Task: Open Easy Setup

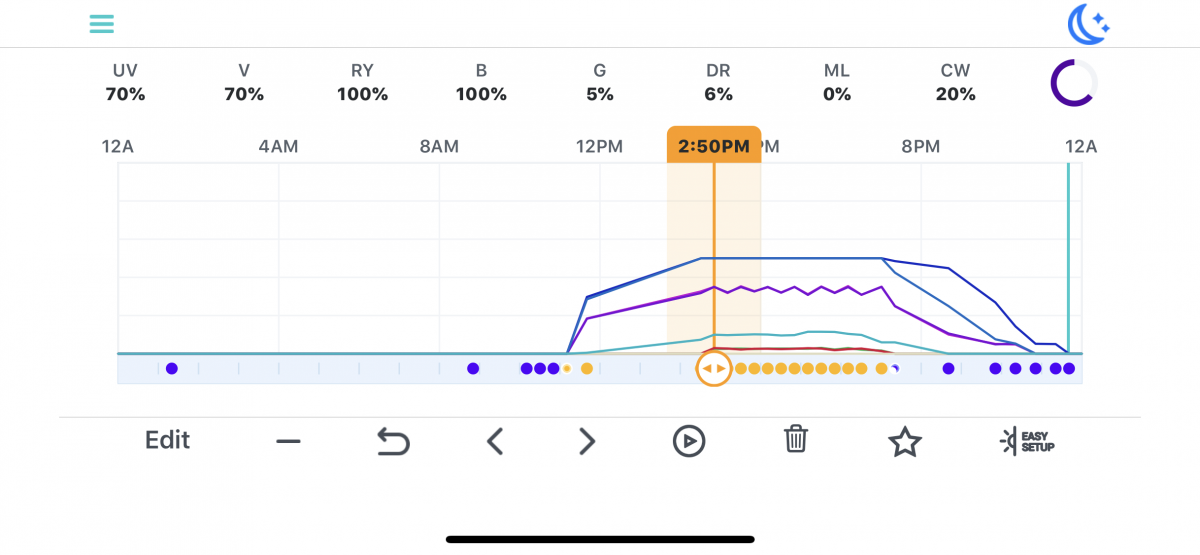Action: point(1028,441)
